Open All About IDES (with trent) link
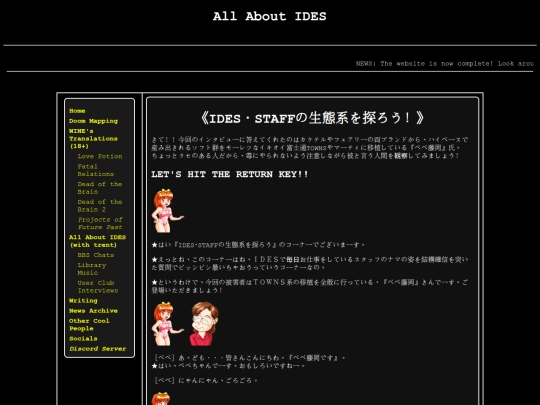 [97, 241]
